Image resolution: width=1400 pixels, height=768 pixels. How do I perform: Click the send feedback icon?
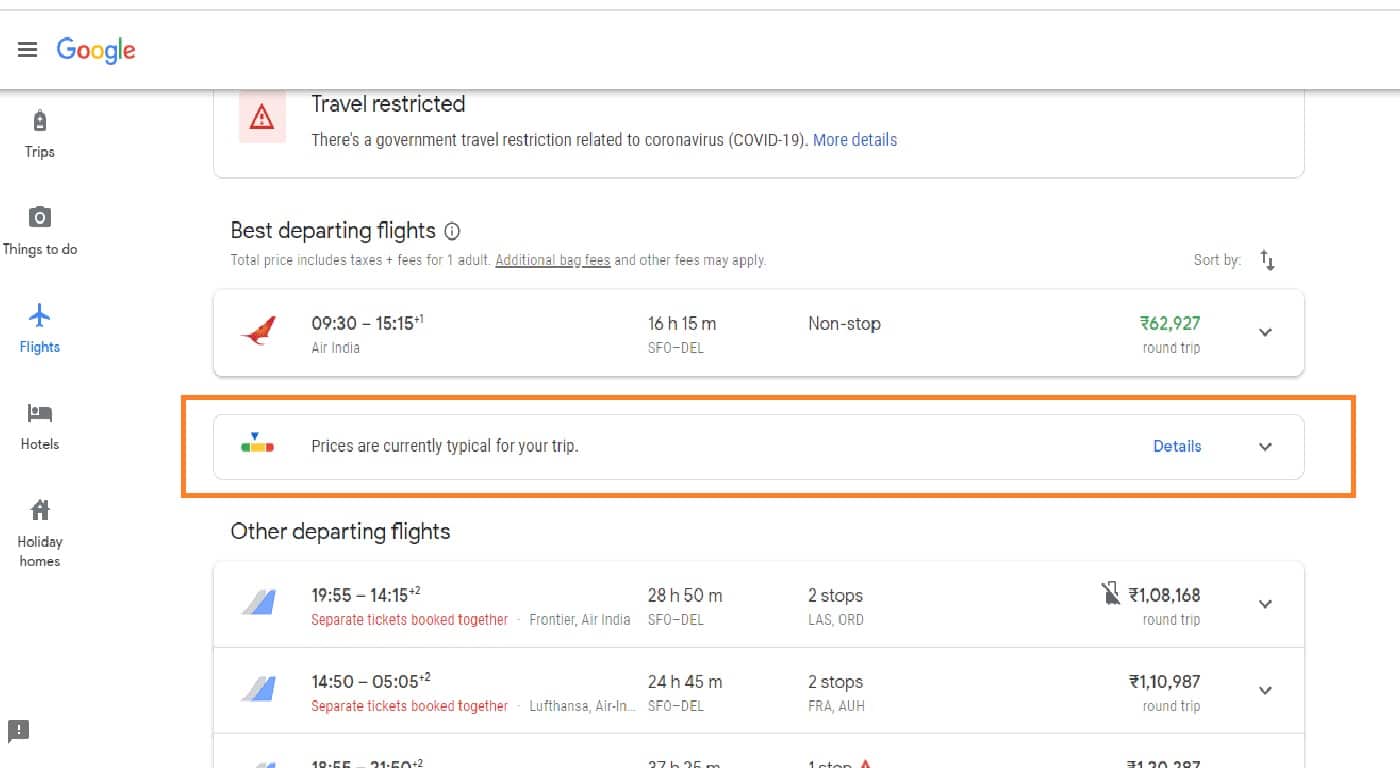tap(19, 730)
